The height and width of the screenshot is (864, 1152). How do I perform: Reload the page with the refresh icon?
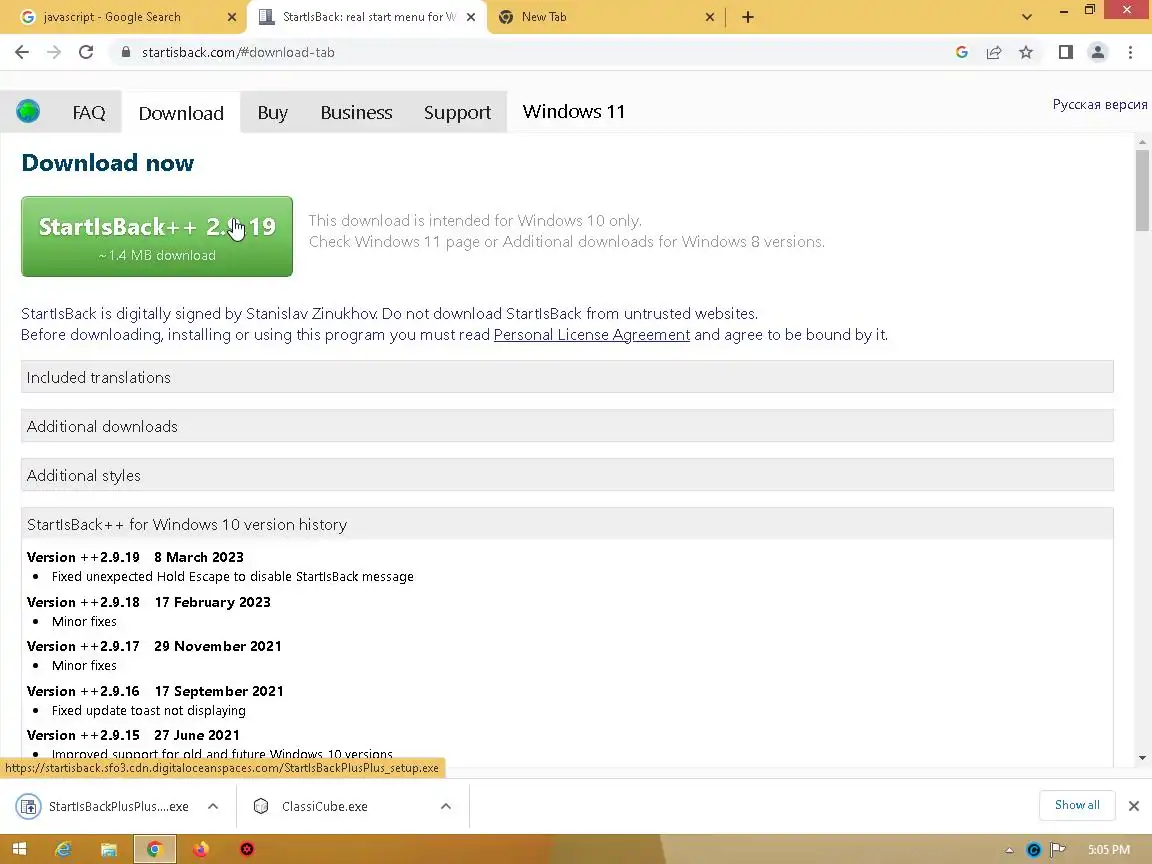point(86,52)
